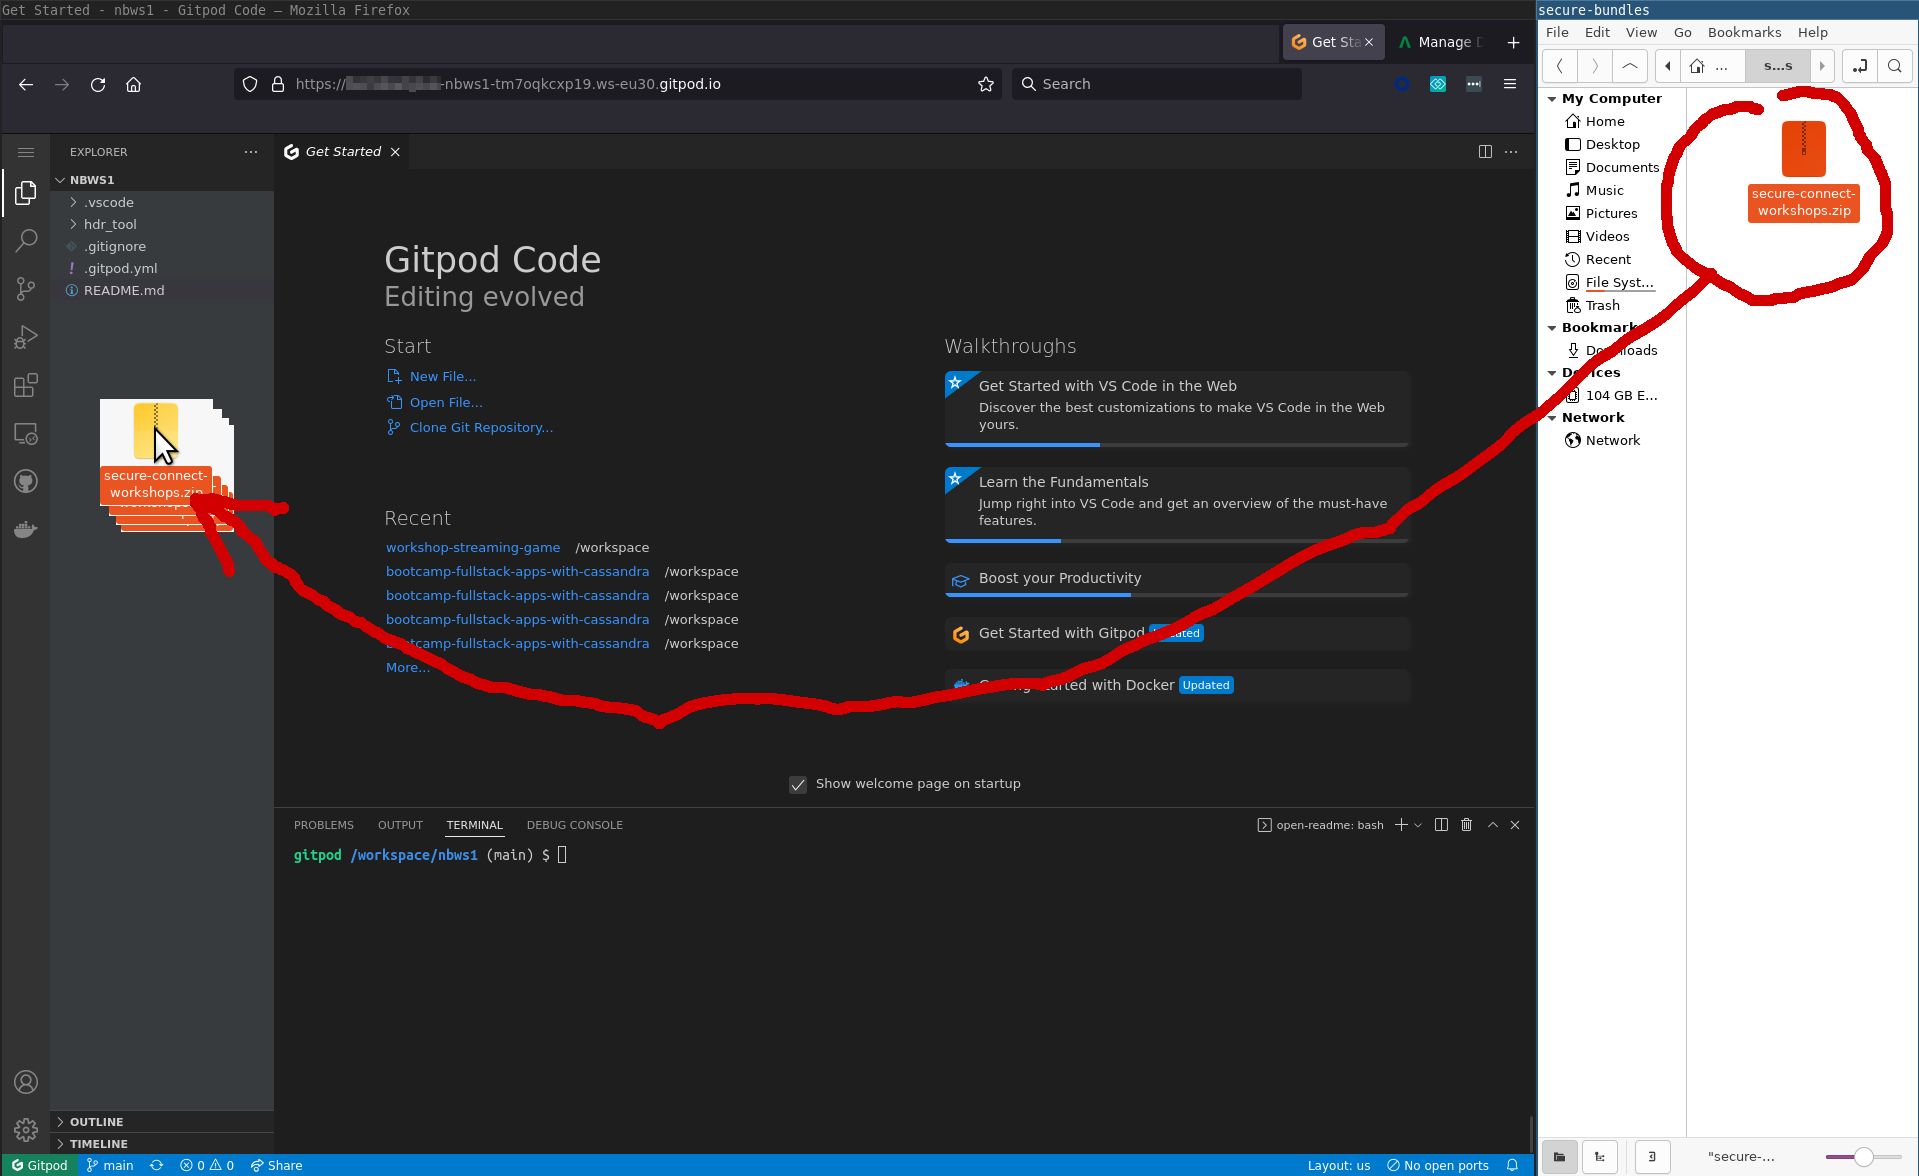Click Clone Git Repository link
Viewport: 1919px width, 1176px height.
point(481,428)
